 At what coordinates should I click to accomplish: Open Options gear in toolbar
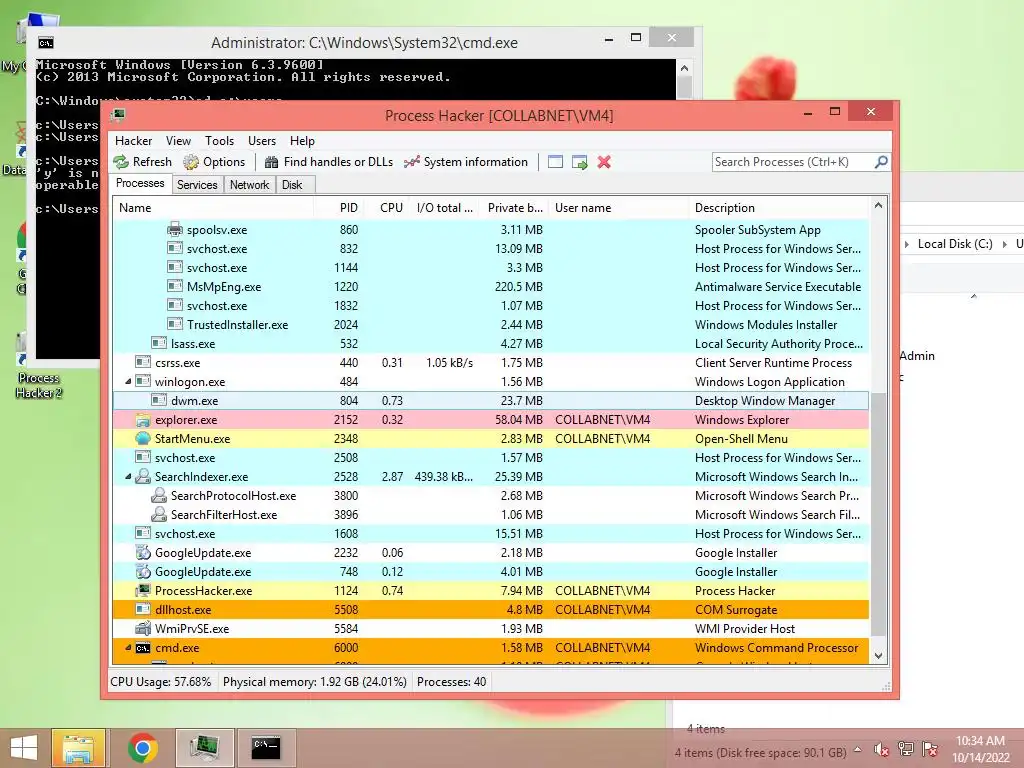191,162
